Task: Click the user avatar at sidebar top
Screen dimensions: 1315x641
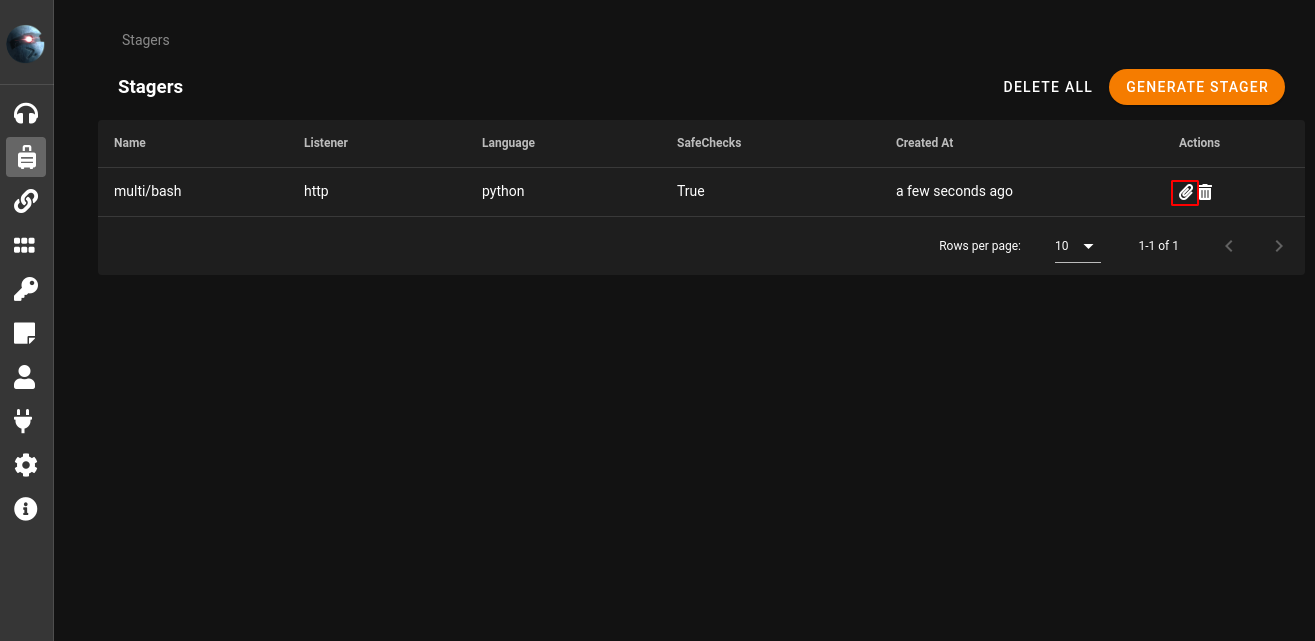Action: 26,44
